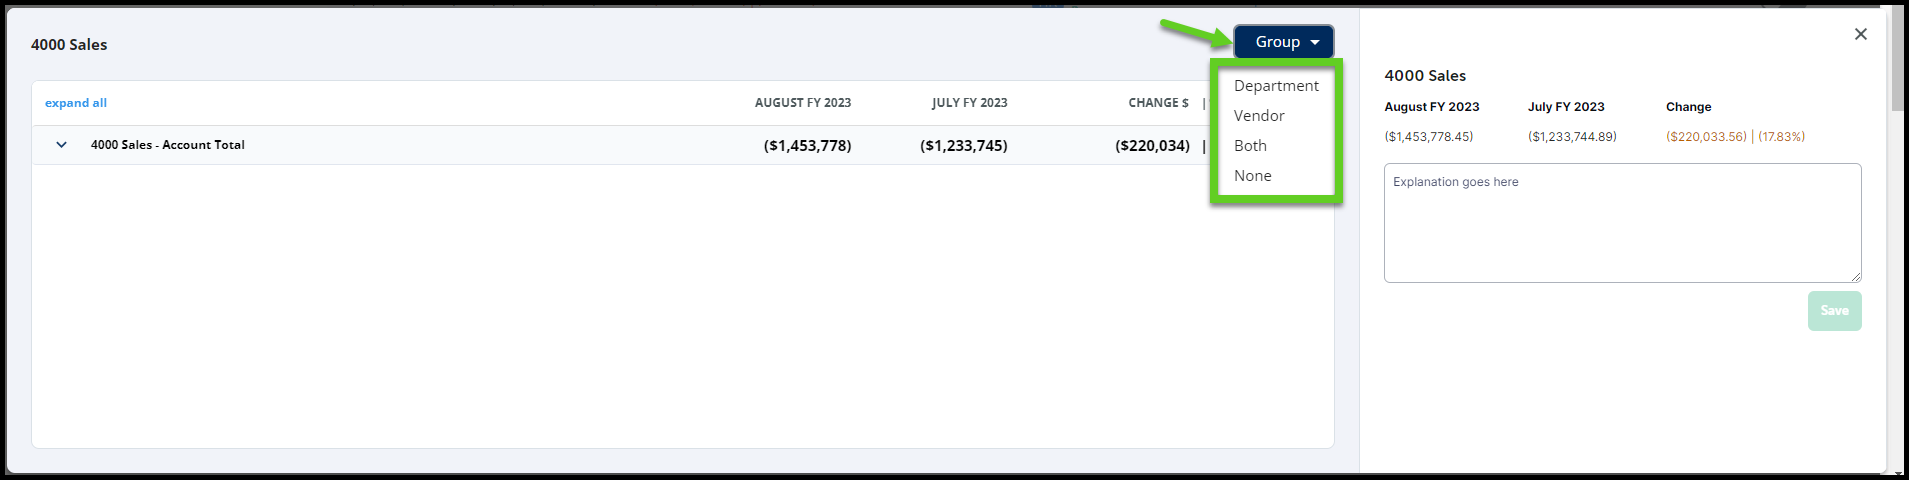Click the 4000 Sales - Account Total row label
This screenshot has height=480, width=1909.
(x=167, y=145)
